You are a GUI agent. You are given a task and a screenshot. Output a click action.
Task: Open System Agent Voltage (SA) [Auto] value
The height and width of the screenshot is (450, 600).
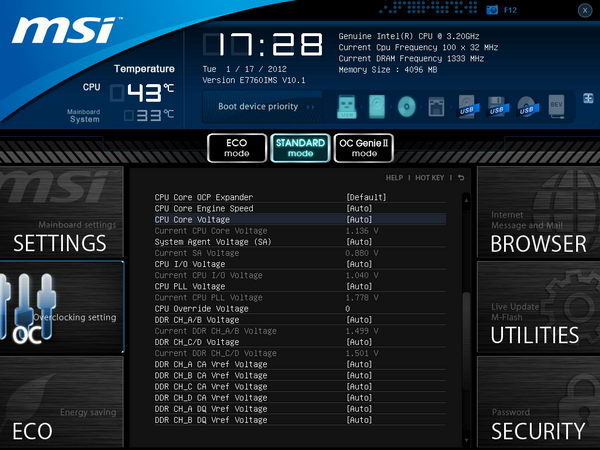coord(359,242)
